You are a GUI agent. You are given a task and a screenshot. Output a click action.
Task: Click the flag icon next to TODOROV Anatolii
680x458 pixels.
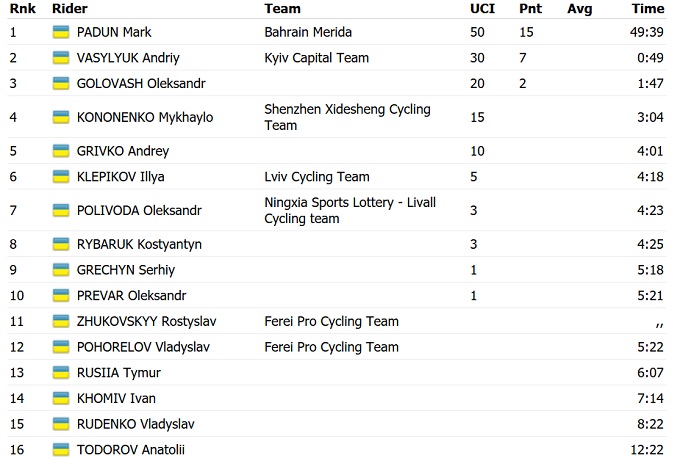point(60,450)
